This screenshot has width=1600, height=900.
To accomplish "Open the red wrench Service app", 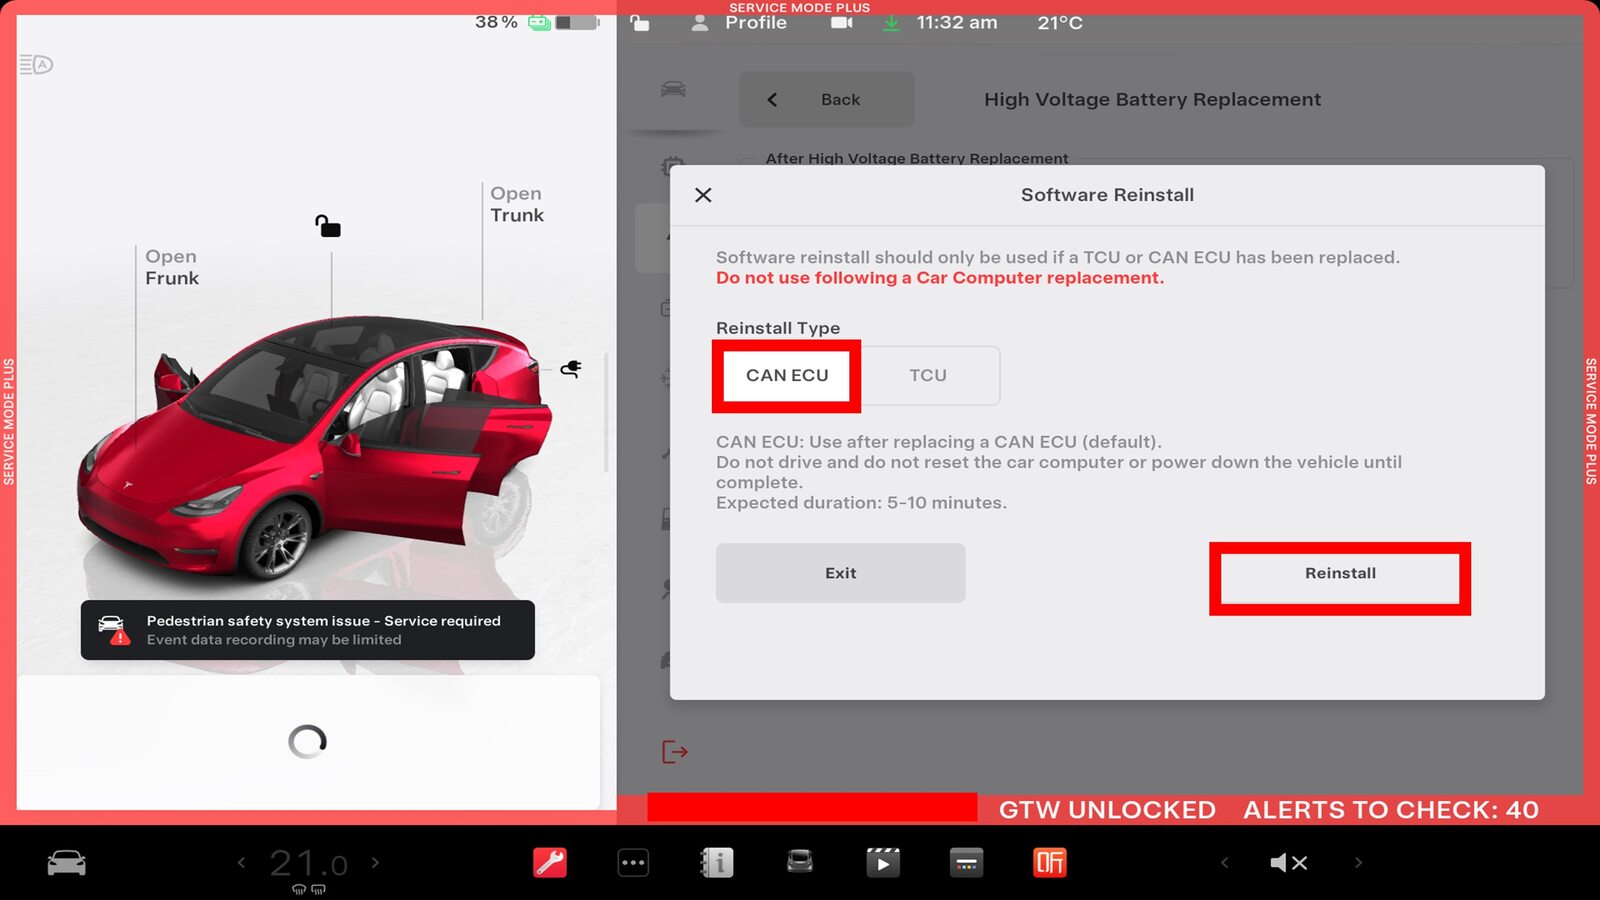I will pyautogui.click(x=550, y=862).
